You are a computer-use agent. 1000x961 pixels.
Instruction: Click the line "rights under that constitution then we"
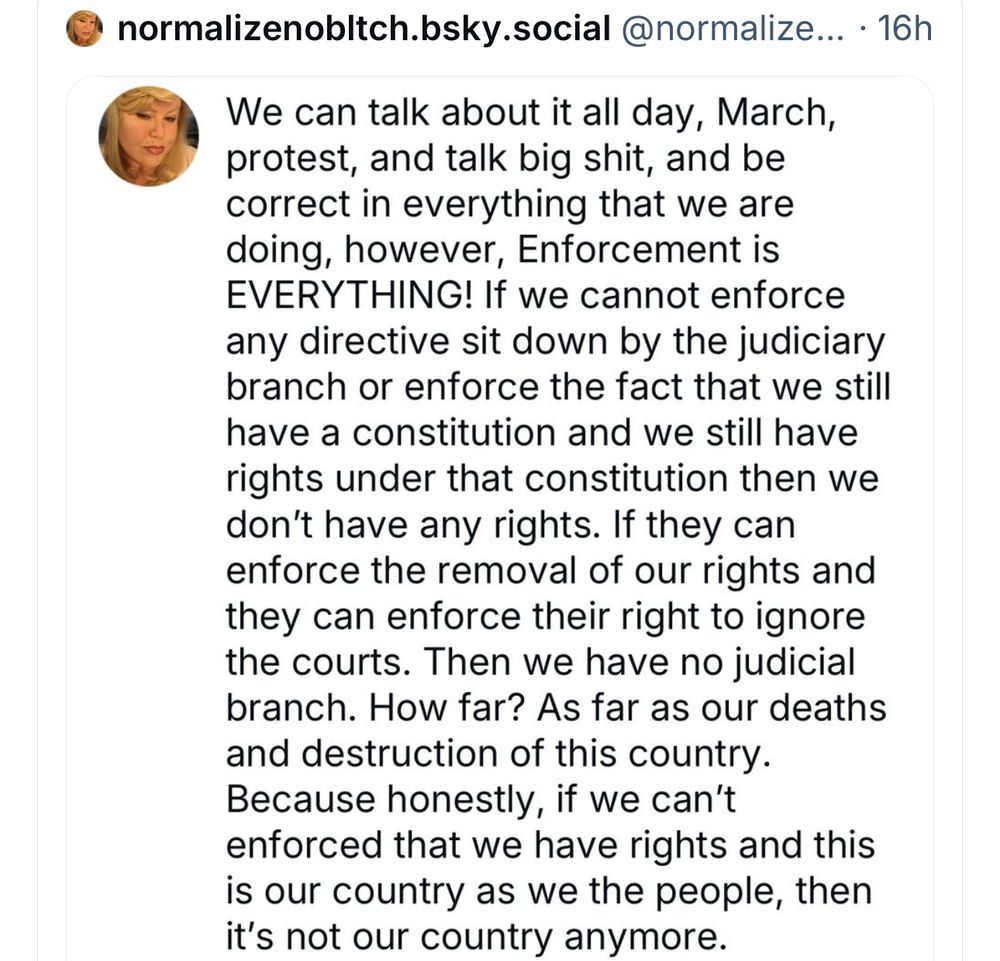pyautogui.click(x=552, y=480)
